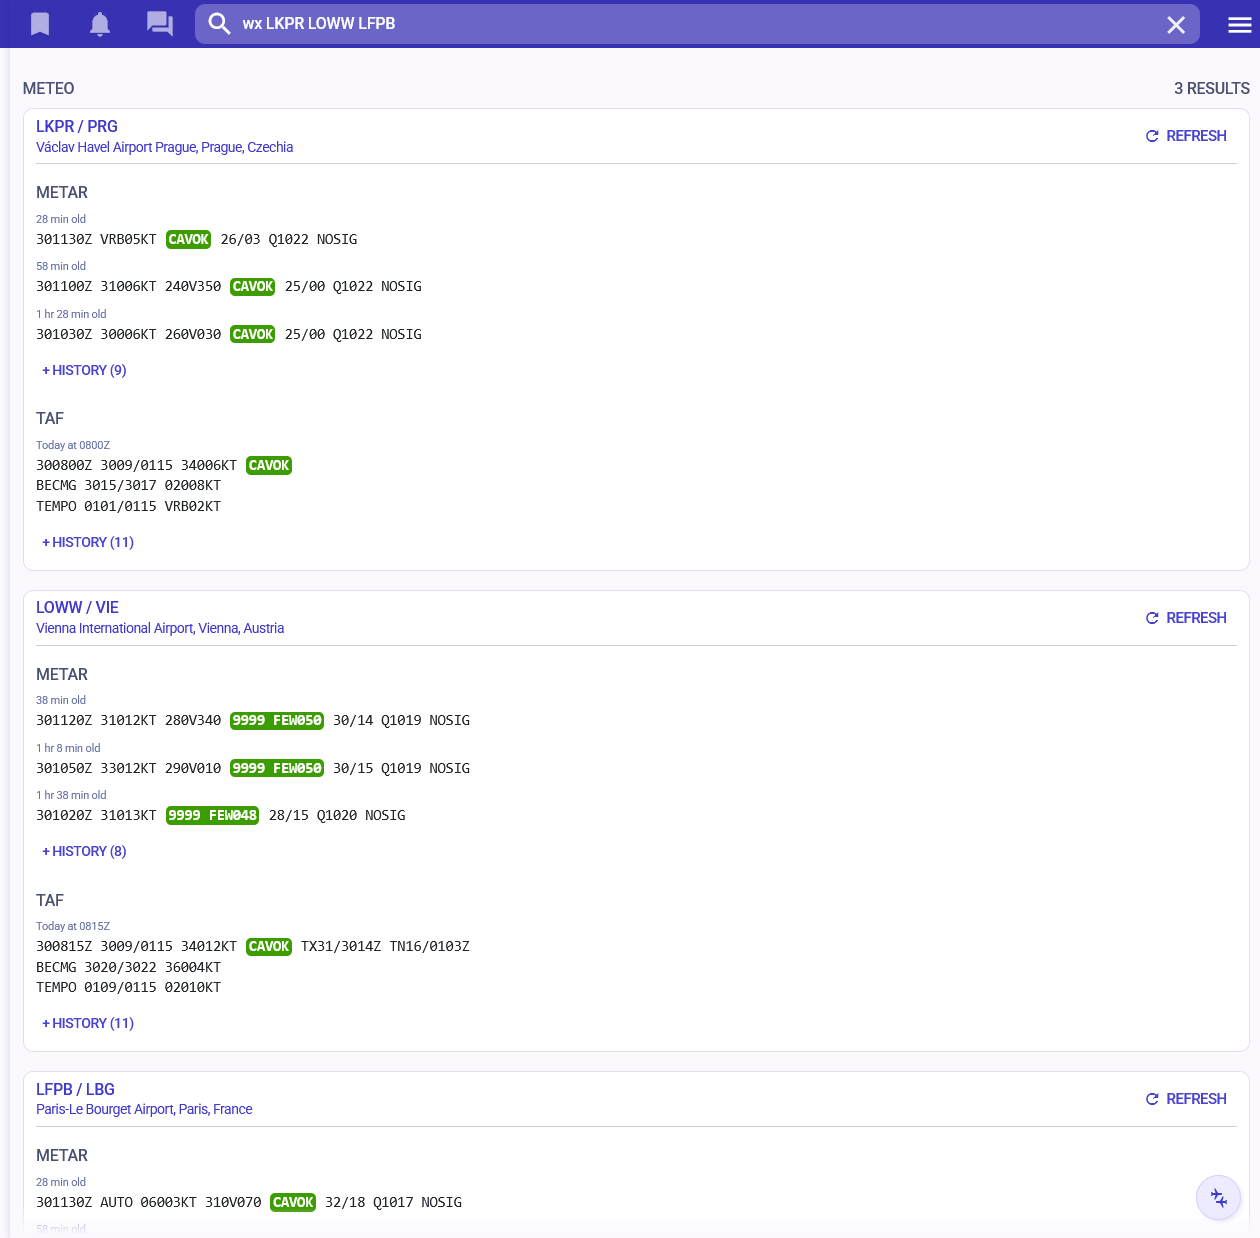Expand LKPR METAR history (9)

pyautogui.click(x=85, y=370)
